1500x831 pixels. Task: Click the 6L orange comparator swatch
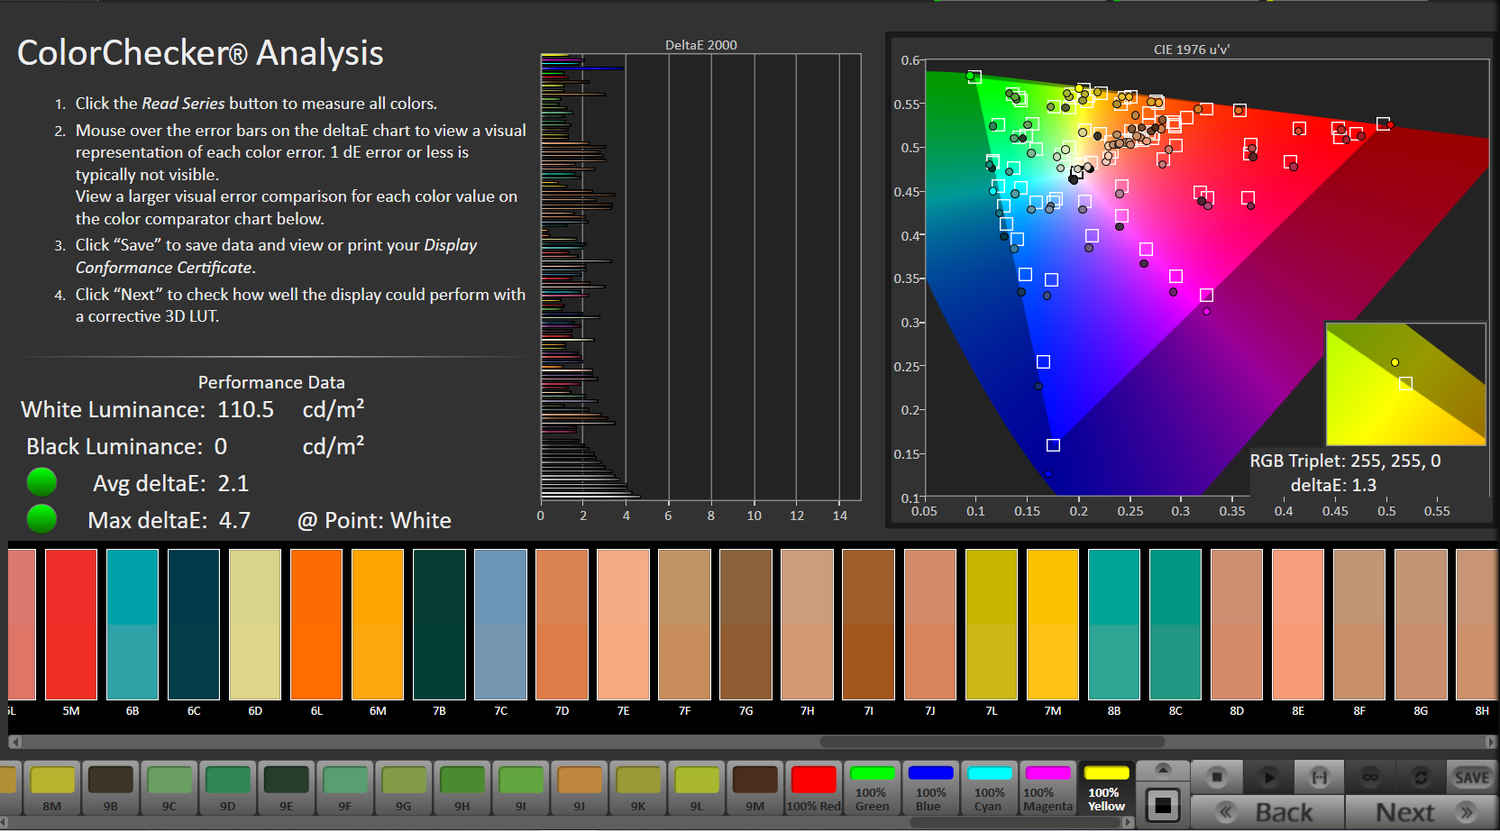tap(316, 624)
